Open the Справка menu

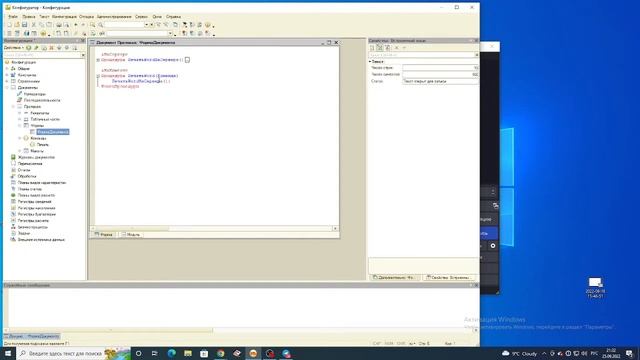click(x=173, y=17)
